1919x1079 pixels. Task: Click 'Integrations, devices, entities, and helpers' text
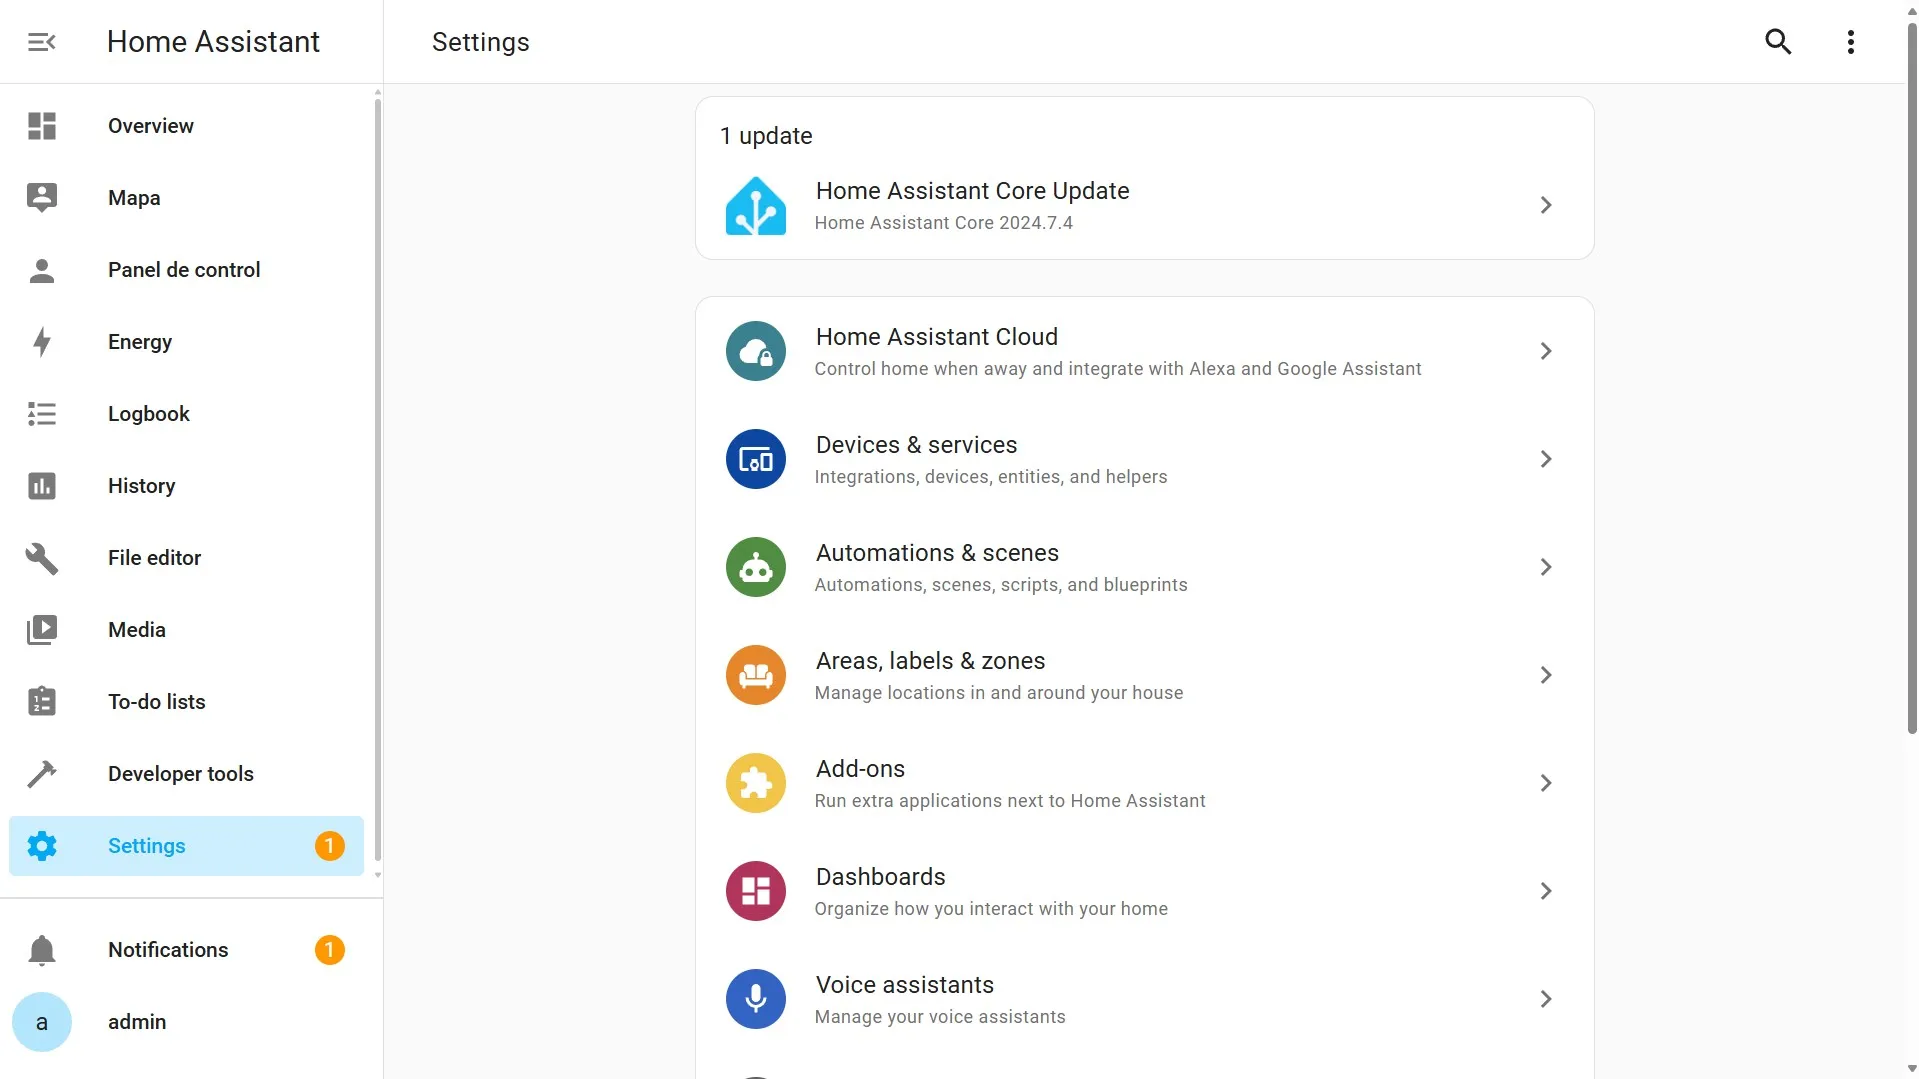tap(990, 477)
